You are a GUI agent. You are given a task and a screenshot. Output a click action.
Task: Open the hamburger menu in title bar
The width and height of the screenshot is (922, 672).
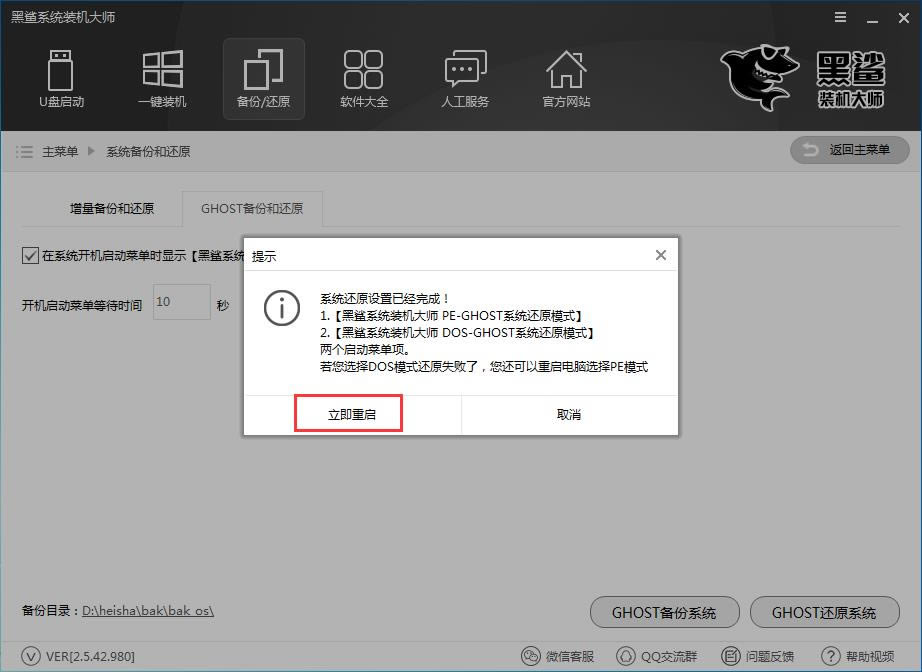[x=841, y=18]
